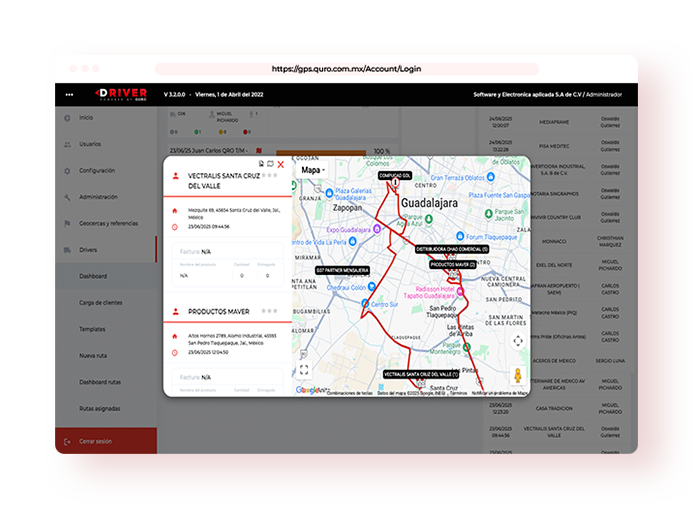Open the map camera controls button
Image resolution: width=693 pixels, height=509 pixels.
click(518, 341)
